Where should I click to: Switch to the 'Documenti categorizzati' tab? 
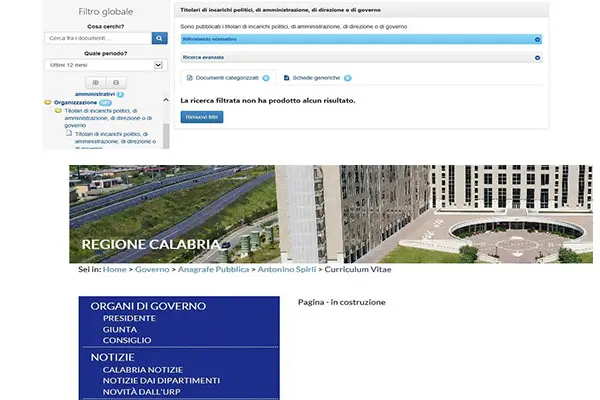(228, 78)
